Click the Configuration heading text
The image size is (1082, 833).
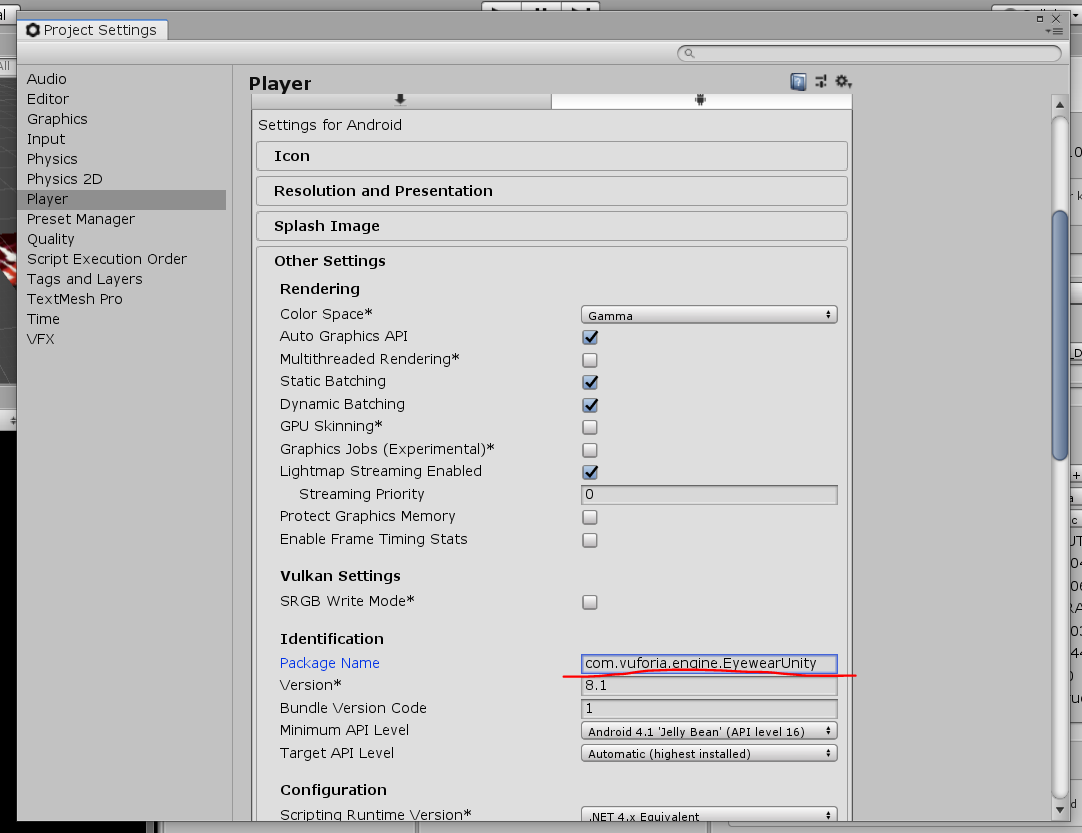point(333,790)
